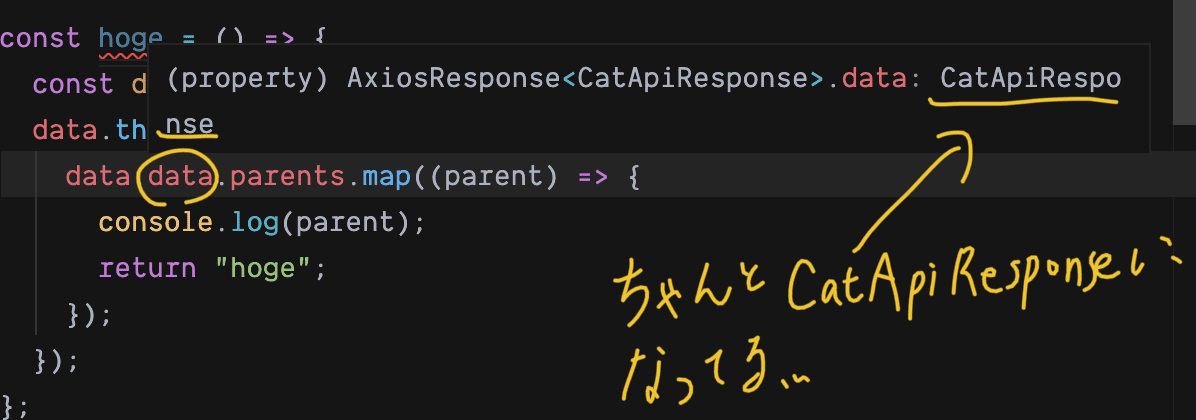Click the data identifier before the circled one
Image resolution: width=1196 pixels, height=420 pixels.
tap(99, 177)
